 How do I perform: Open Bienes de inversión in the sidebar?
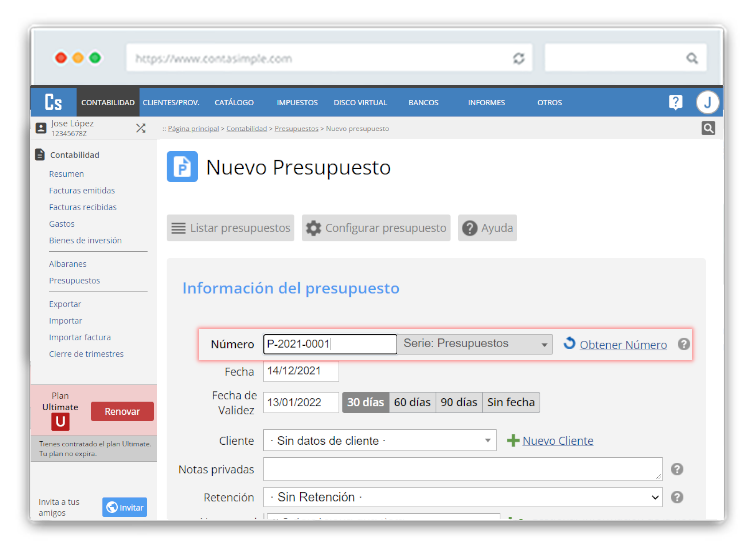point(85,241)
